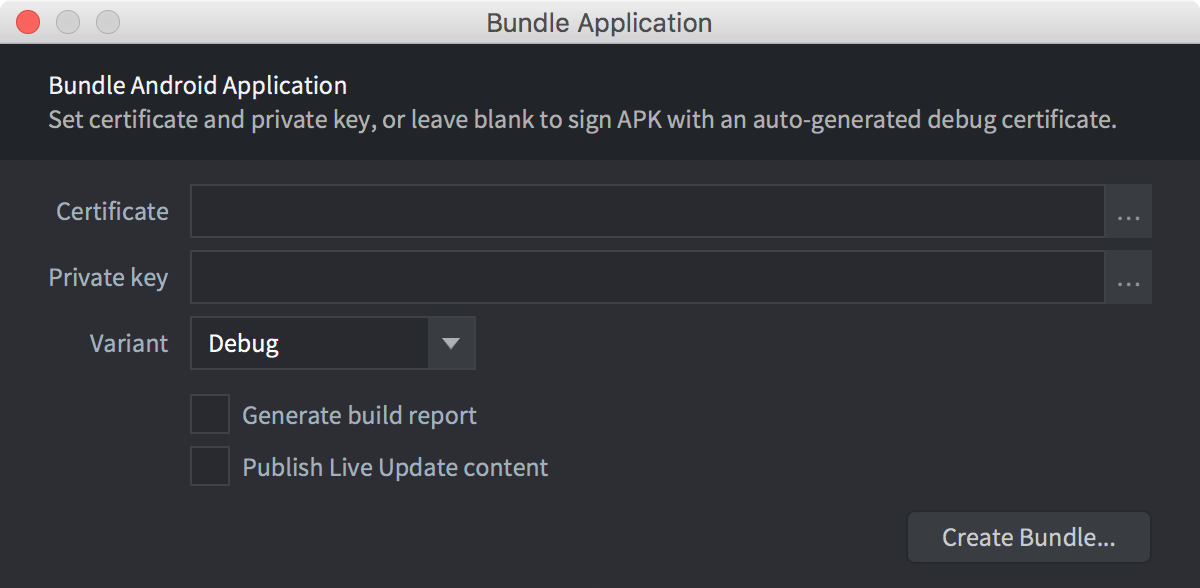The width and height of the screenshot is (1200, 588).
Task: Select a private key using the browse icon
Action: click(x=1128, y=277)
